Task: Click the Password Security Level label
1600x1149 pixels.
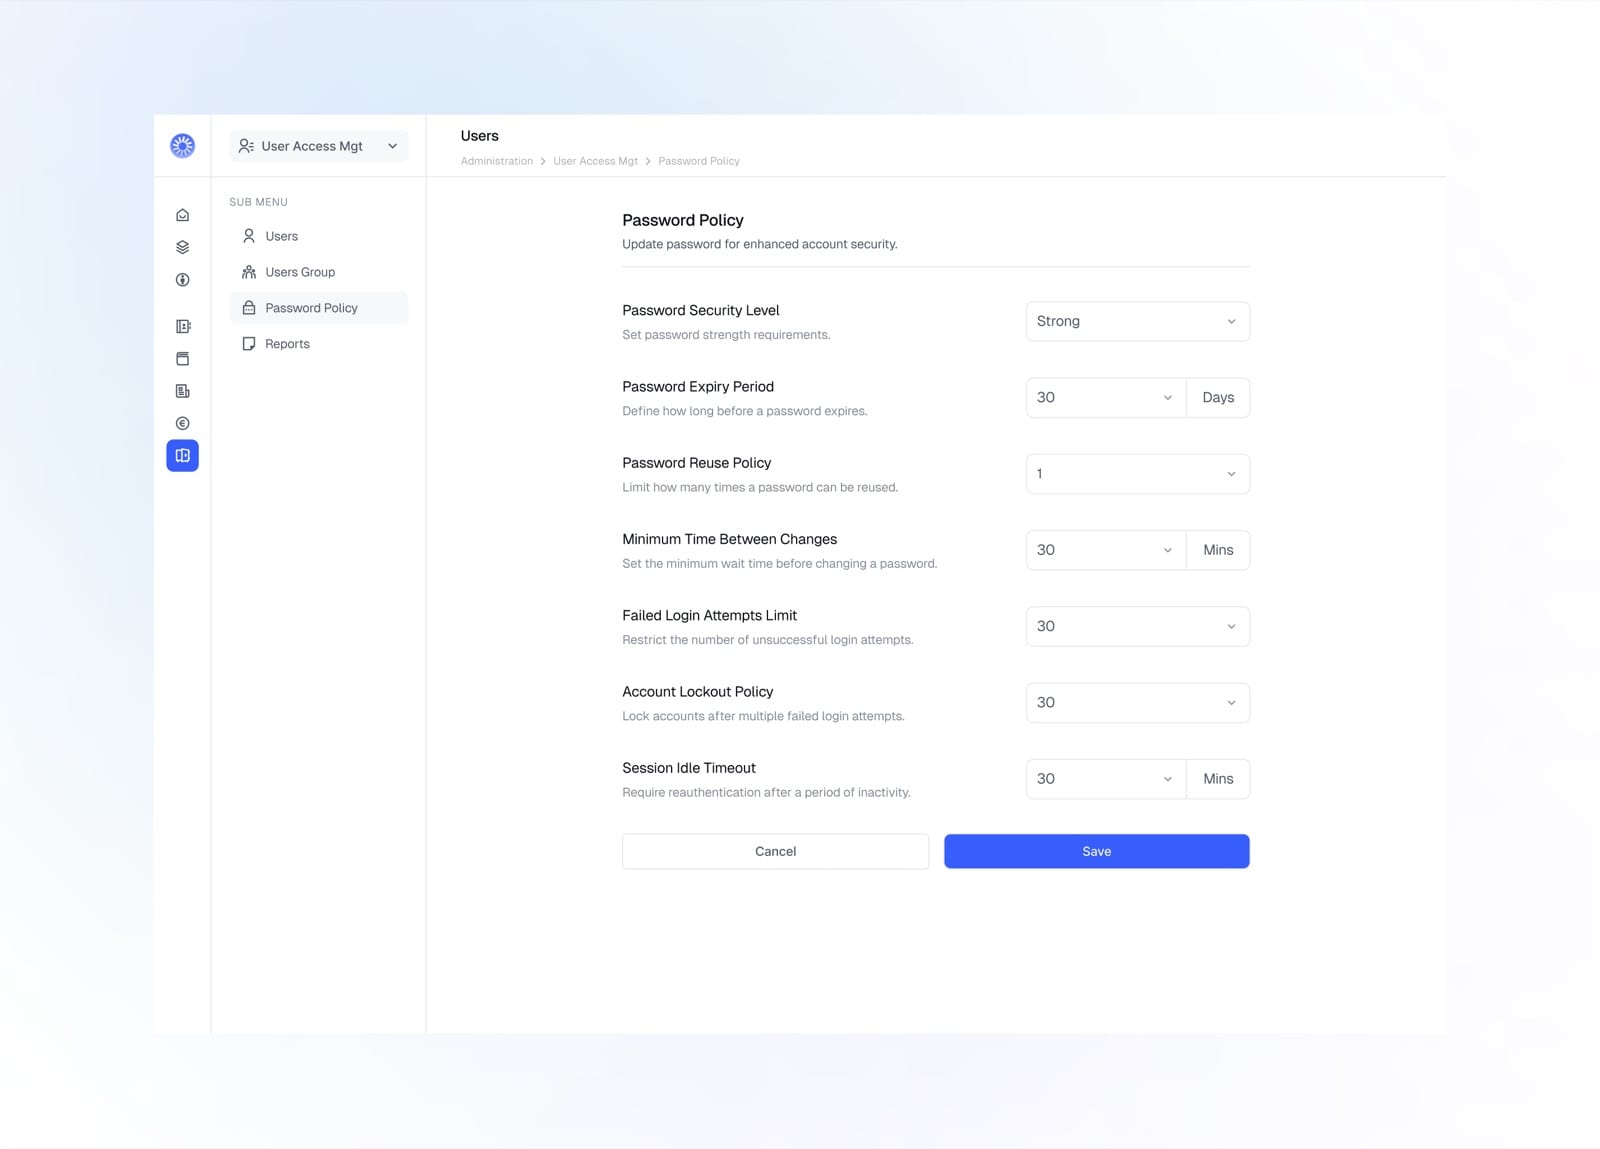Action: tap(700, 310)
